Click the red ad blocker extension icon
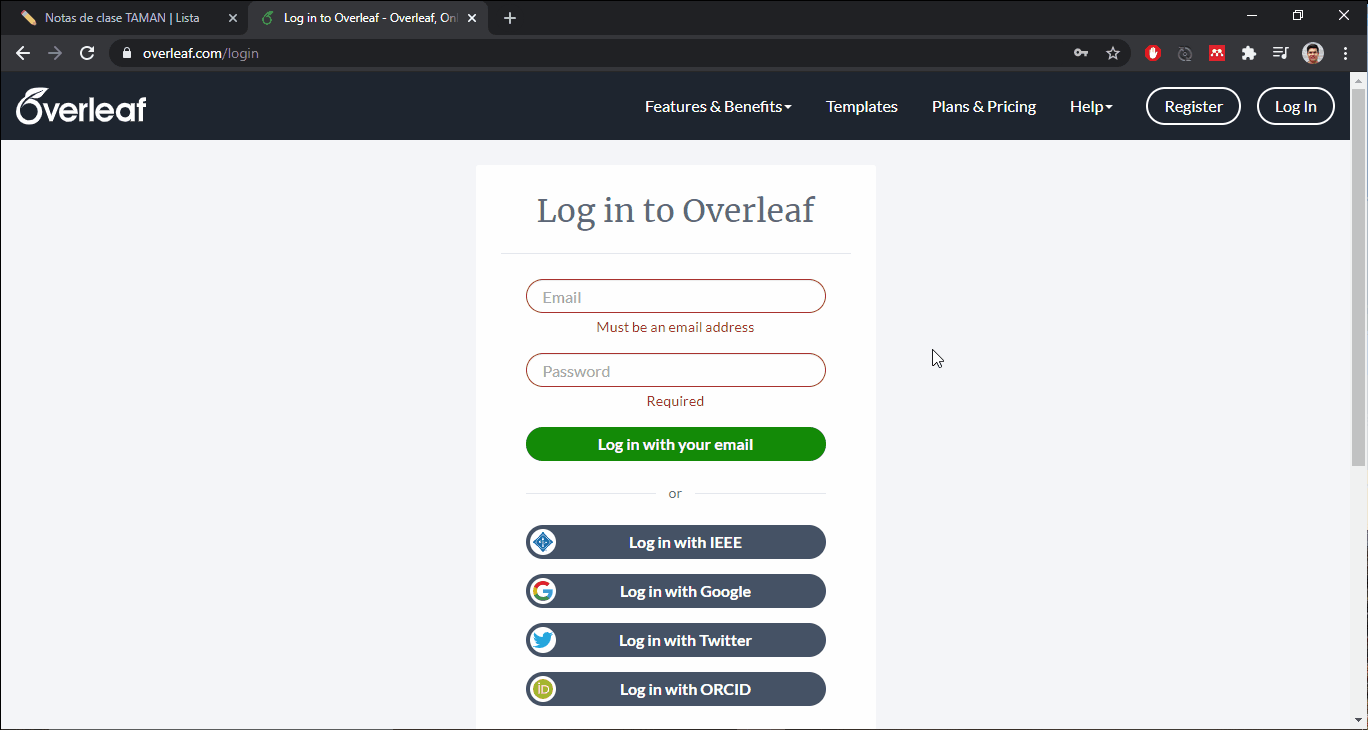 point(1153,53)
